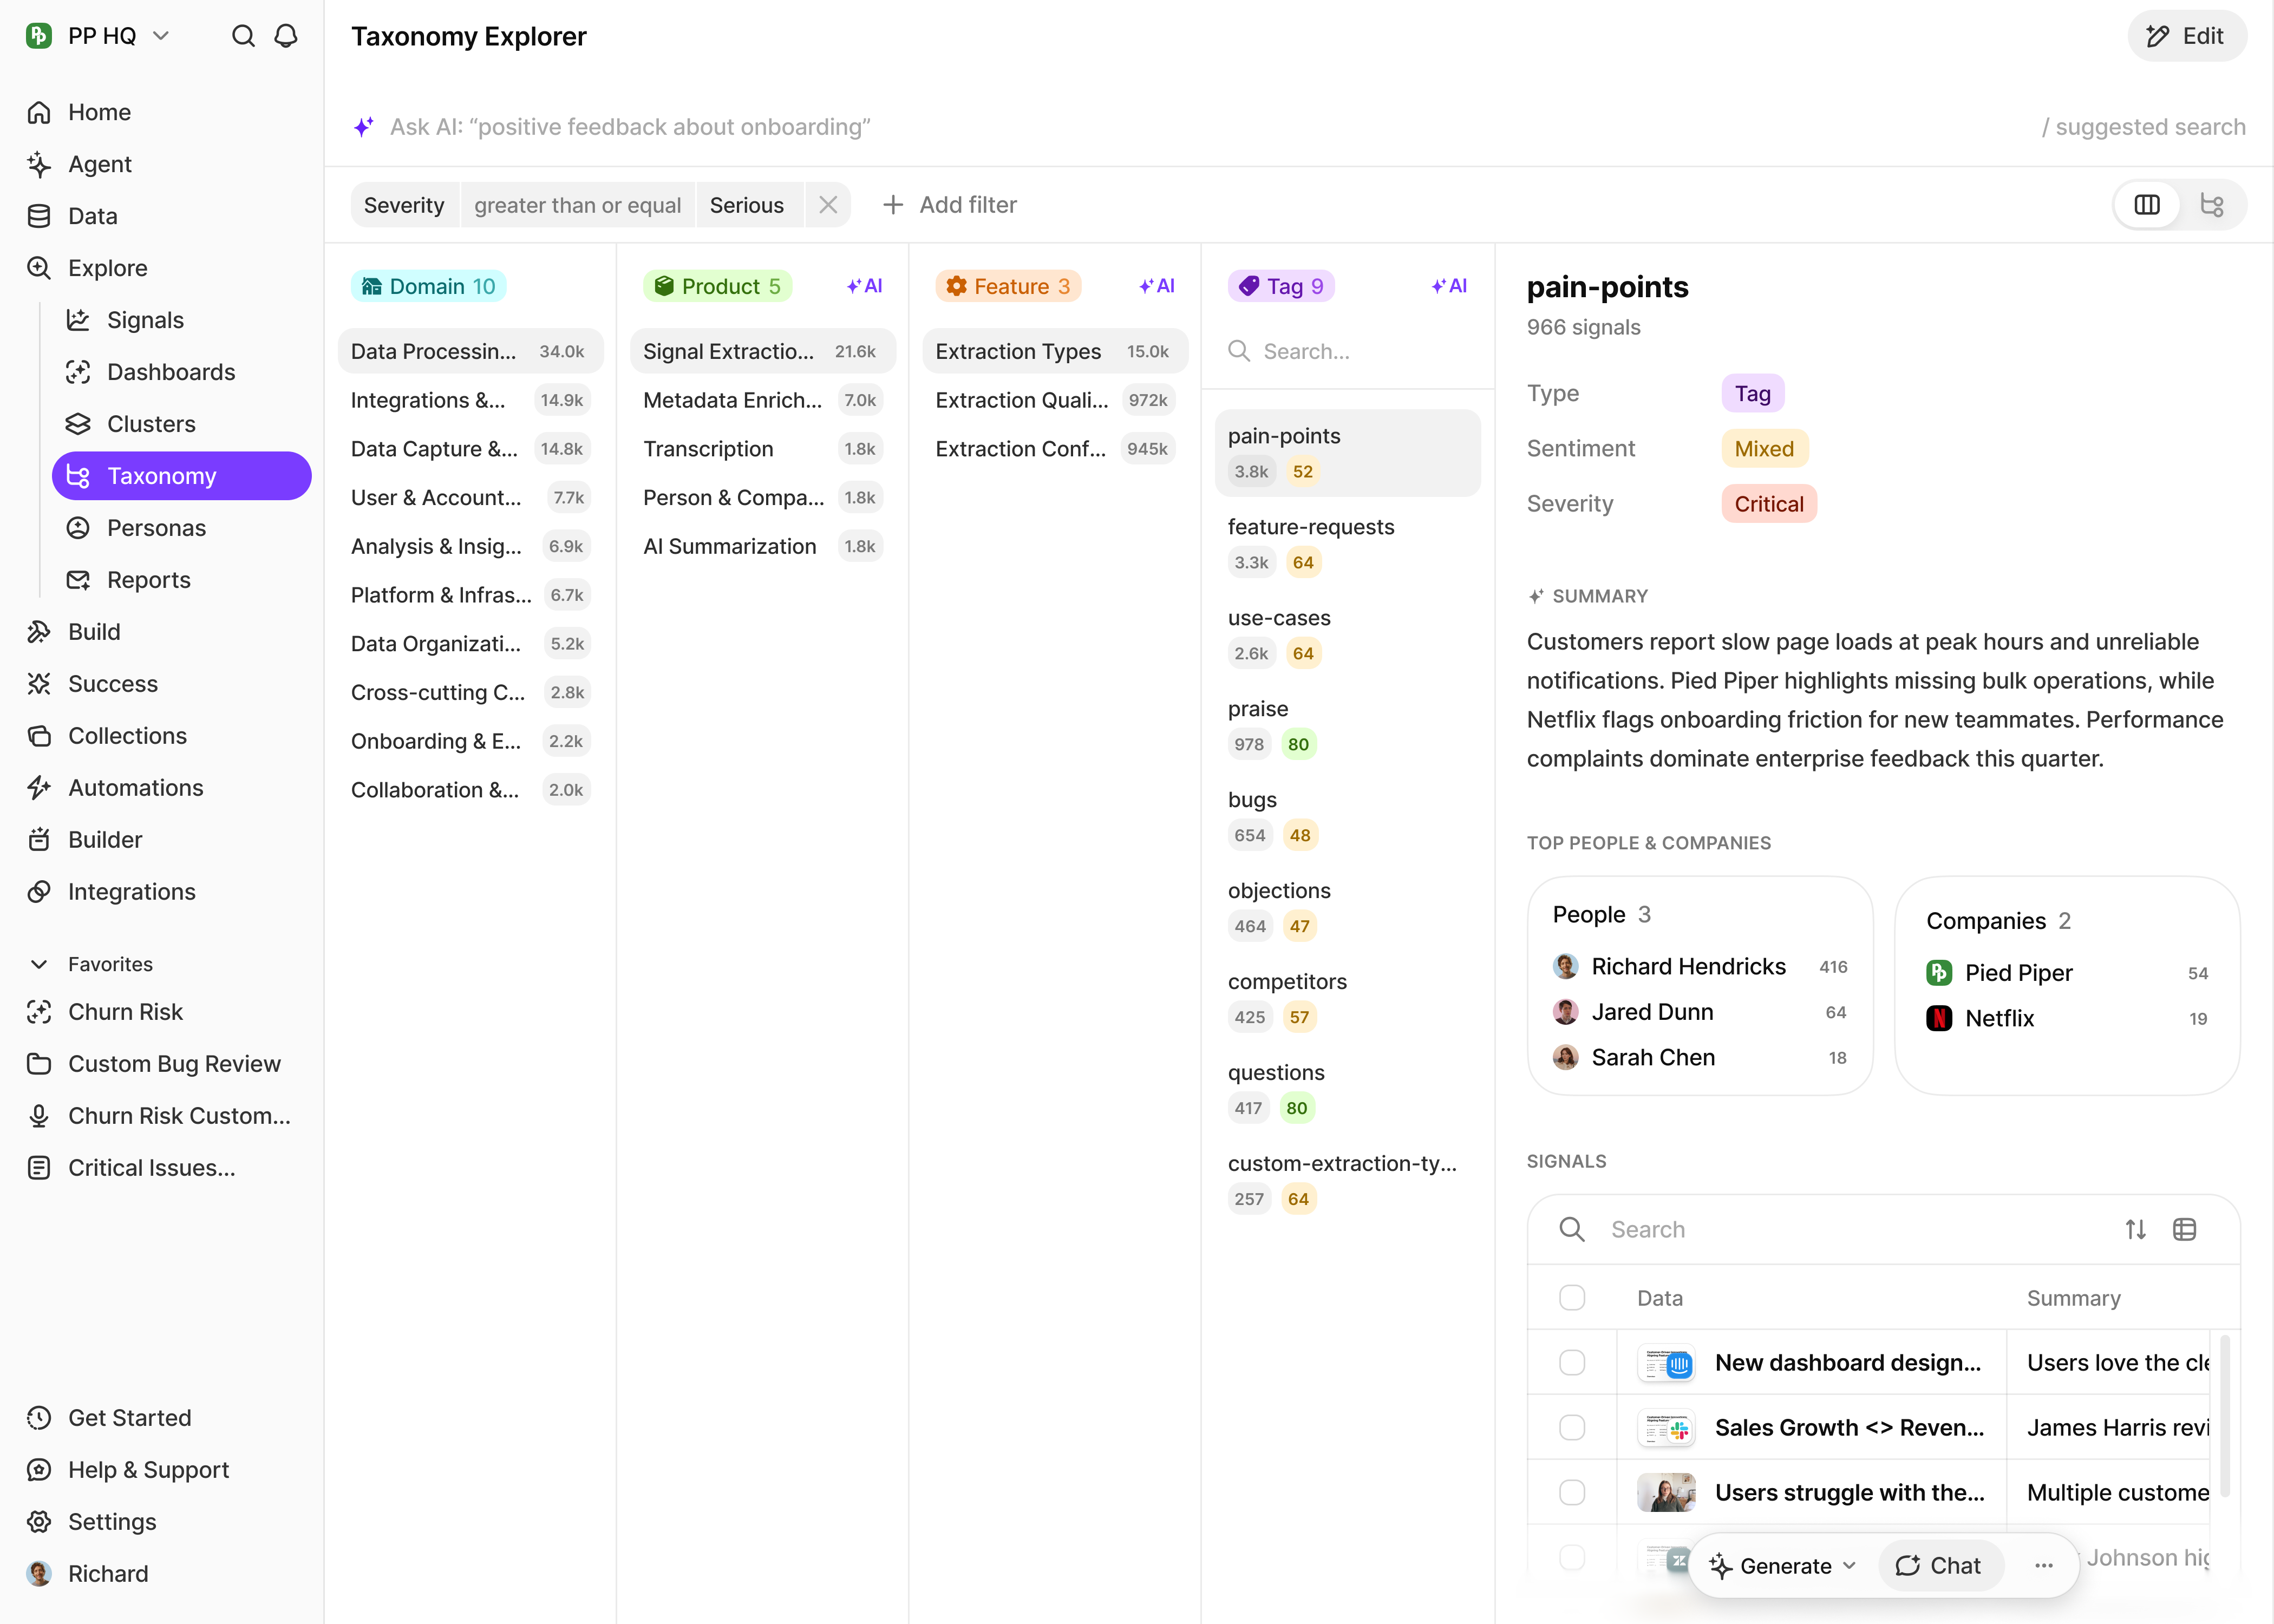Viewport: 2274px width, 1624px height.
Task: Select the Extraction Types feature
Action: click(1055, 351)
